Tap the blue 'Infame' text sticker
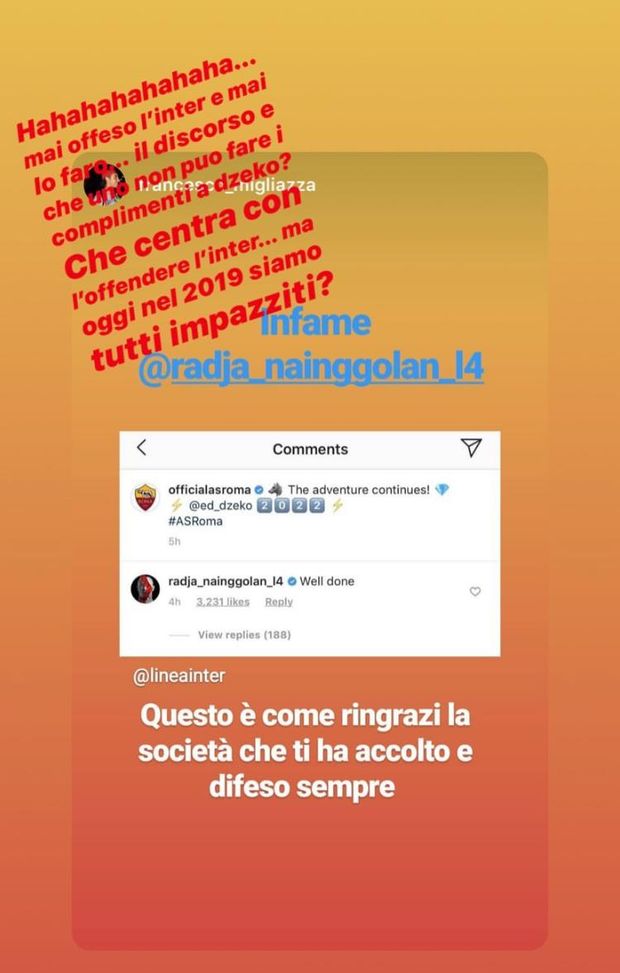Viewport: 620px width, 973px height. pyautogui.click(x=315, y=323)
